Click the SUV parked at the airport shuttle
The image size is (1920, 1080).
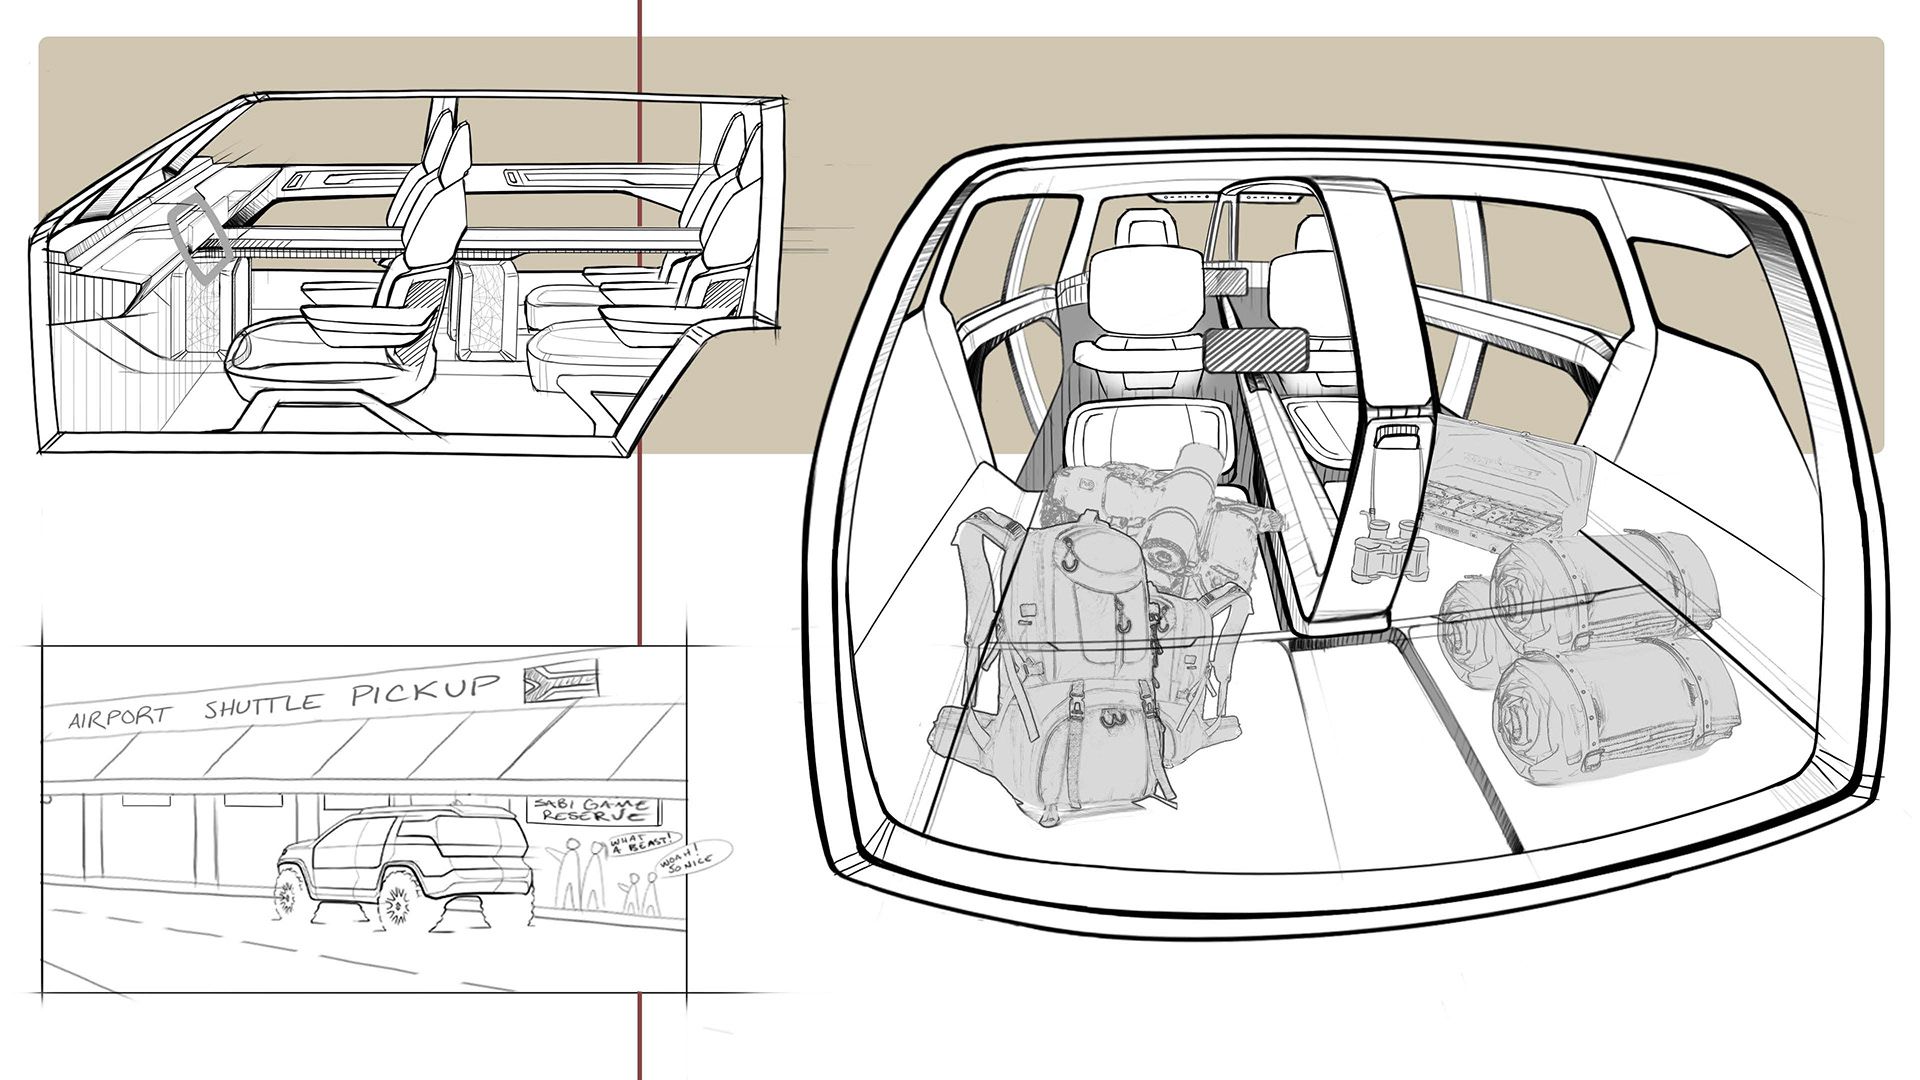point(403,866)
